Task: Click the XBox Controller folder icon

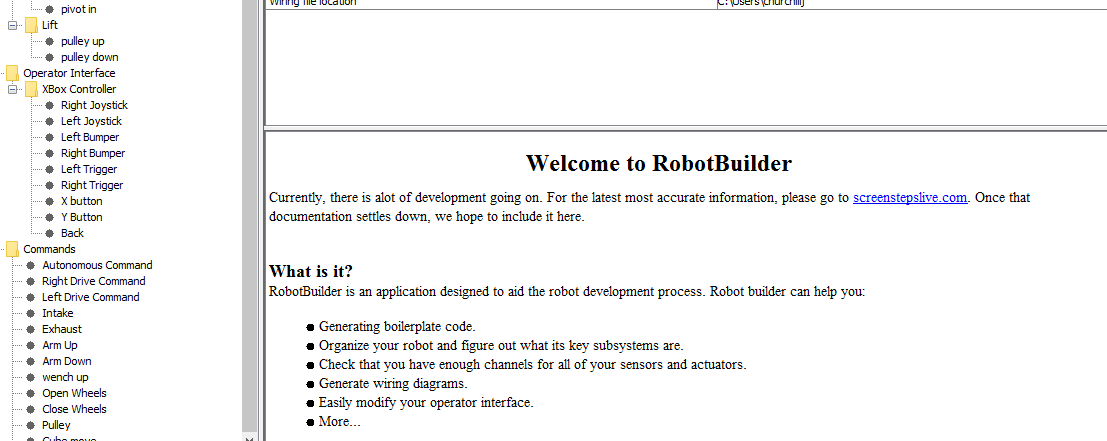Action: (31, 90)
